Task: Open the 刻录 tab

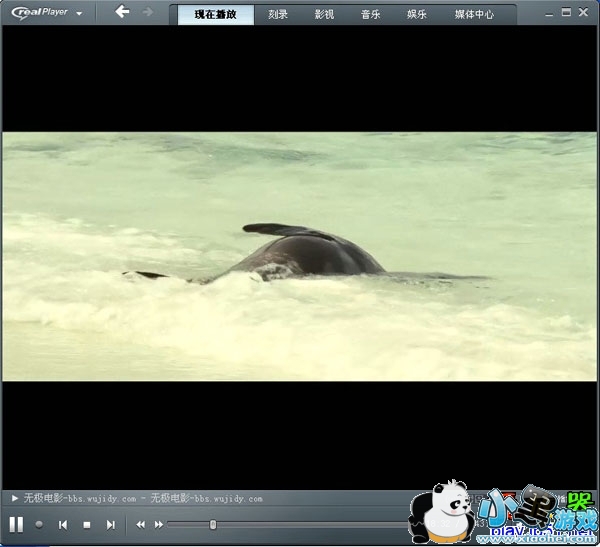Action: [x=278, y=15]
